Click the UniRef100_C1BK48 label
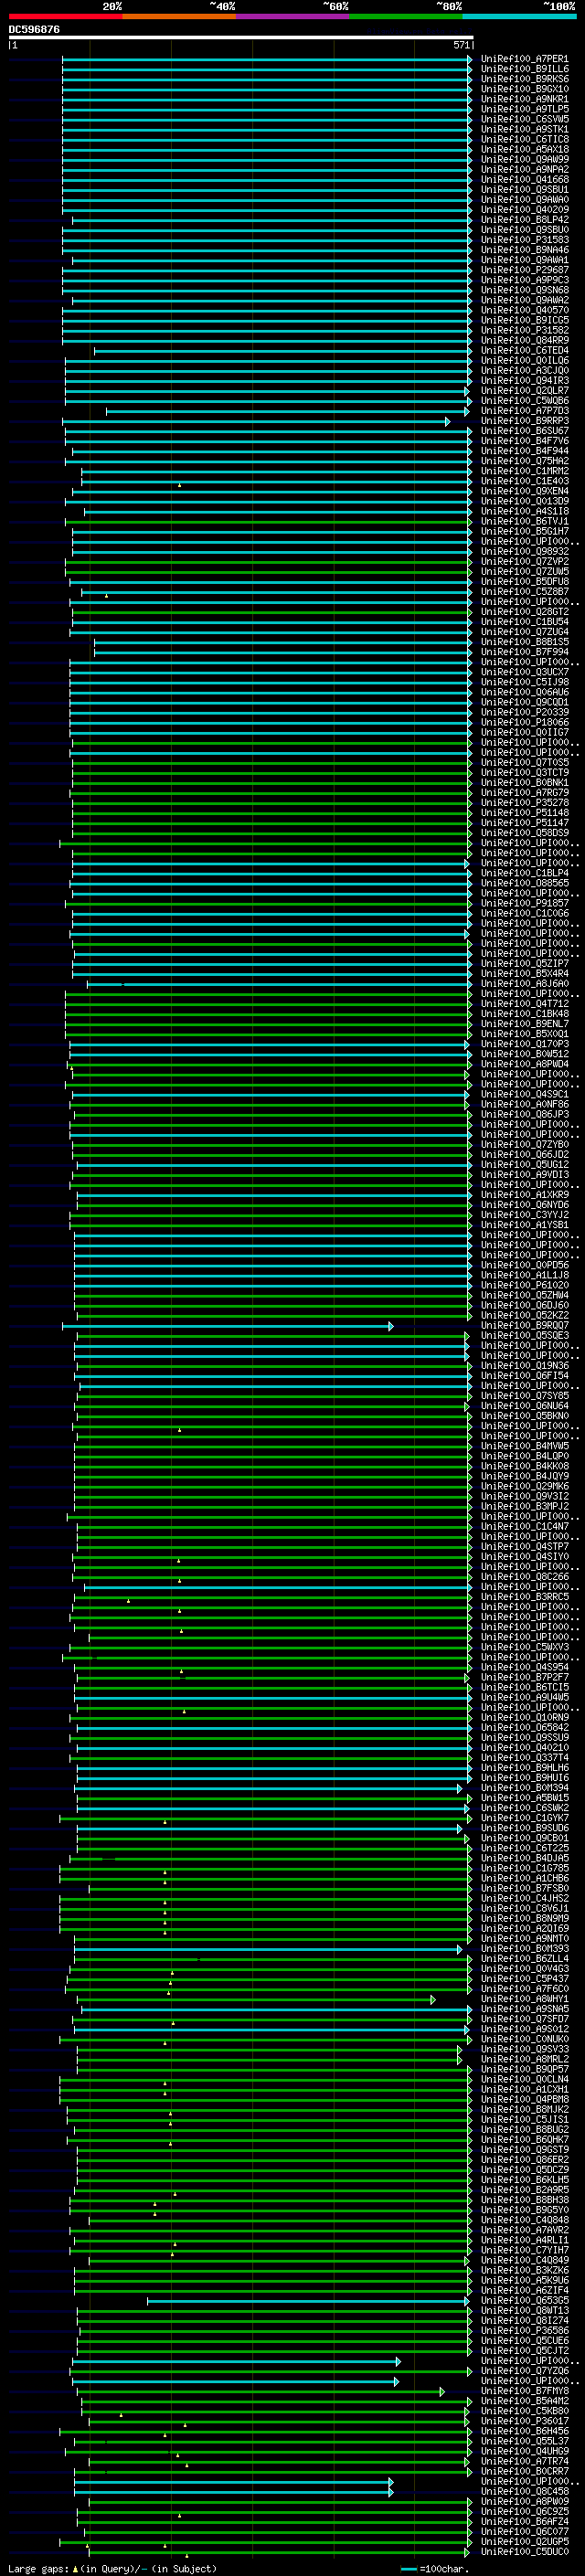The image size is (585, 2576). coord(525,1013)
